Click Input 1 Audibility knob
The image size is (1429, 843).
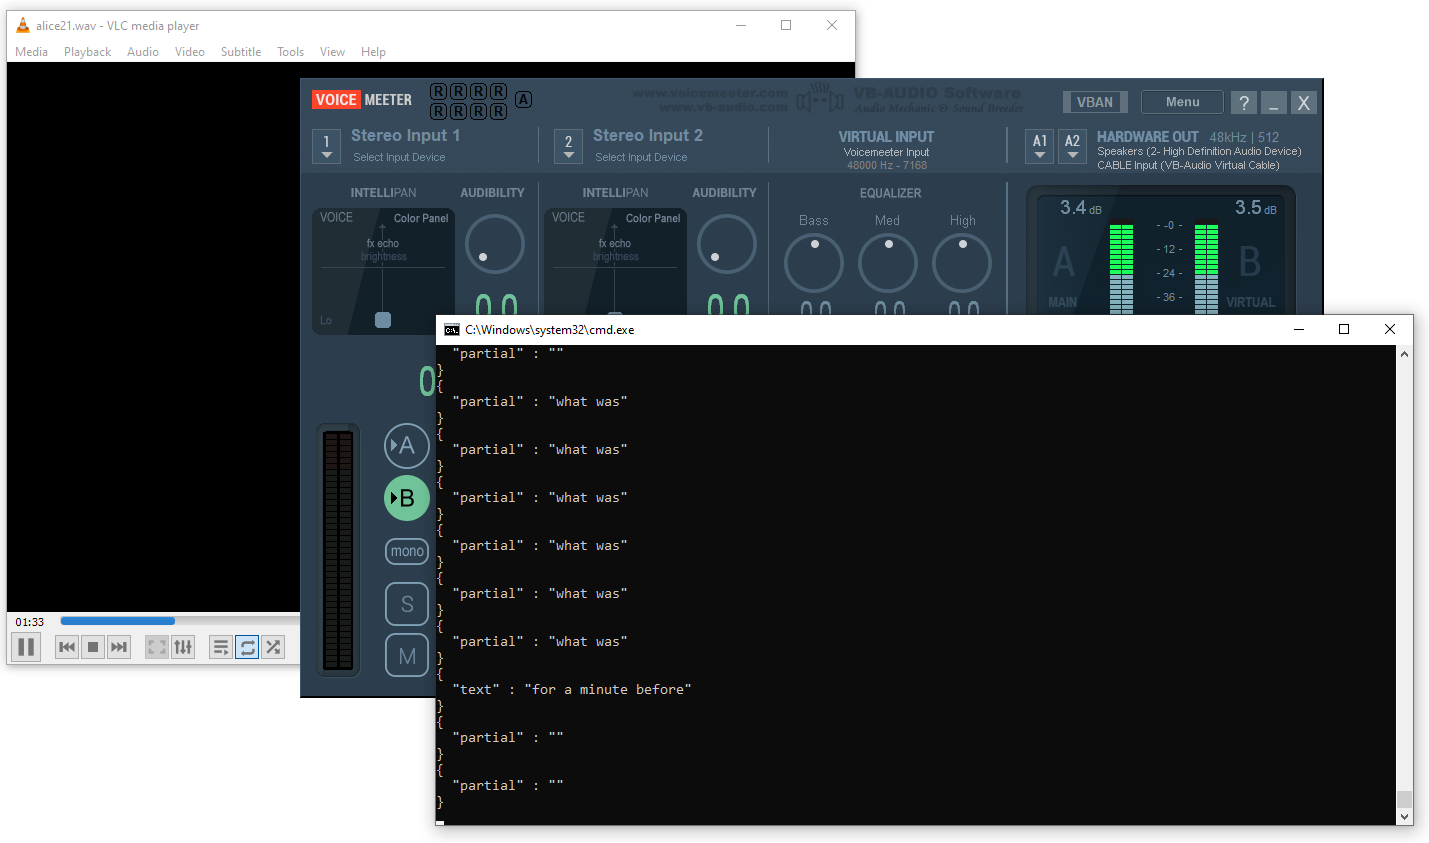[x=495, y=244]
